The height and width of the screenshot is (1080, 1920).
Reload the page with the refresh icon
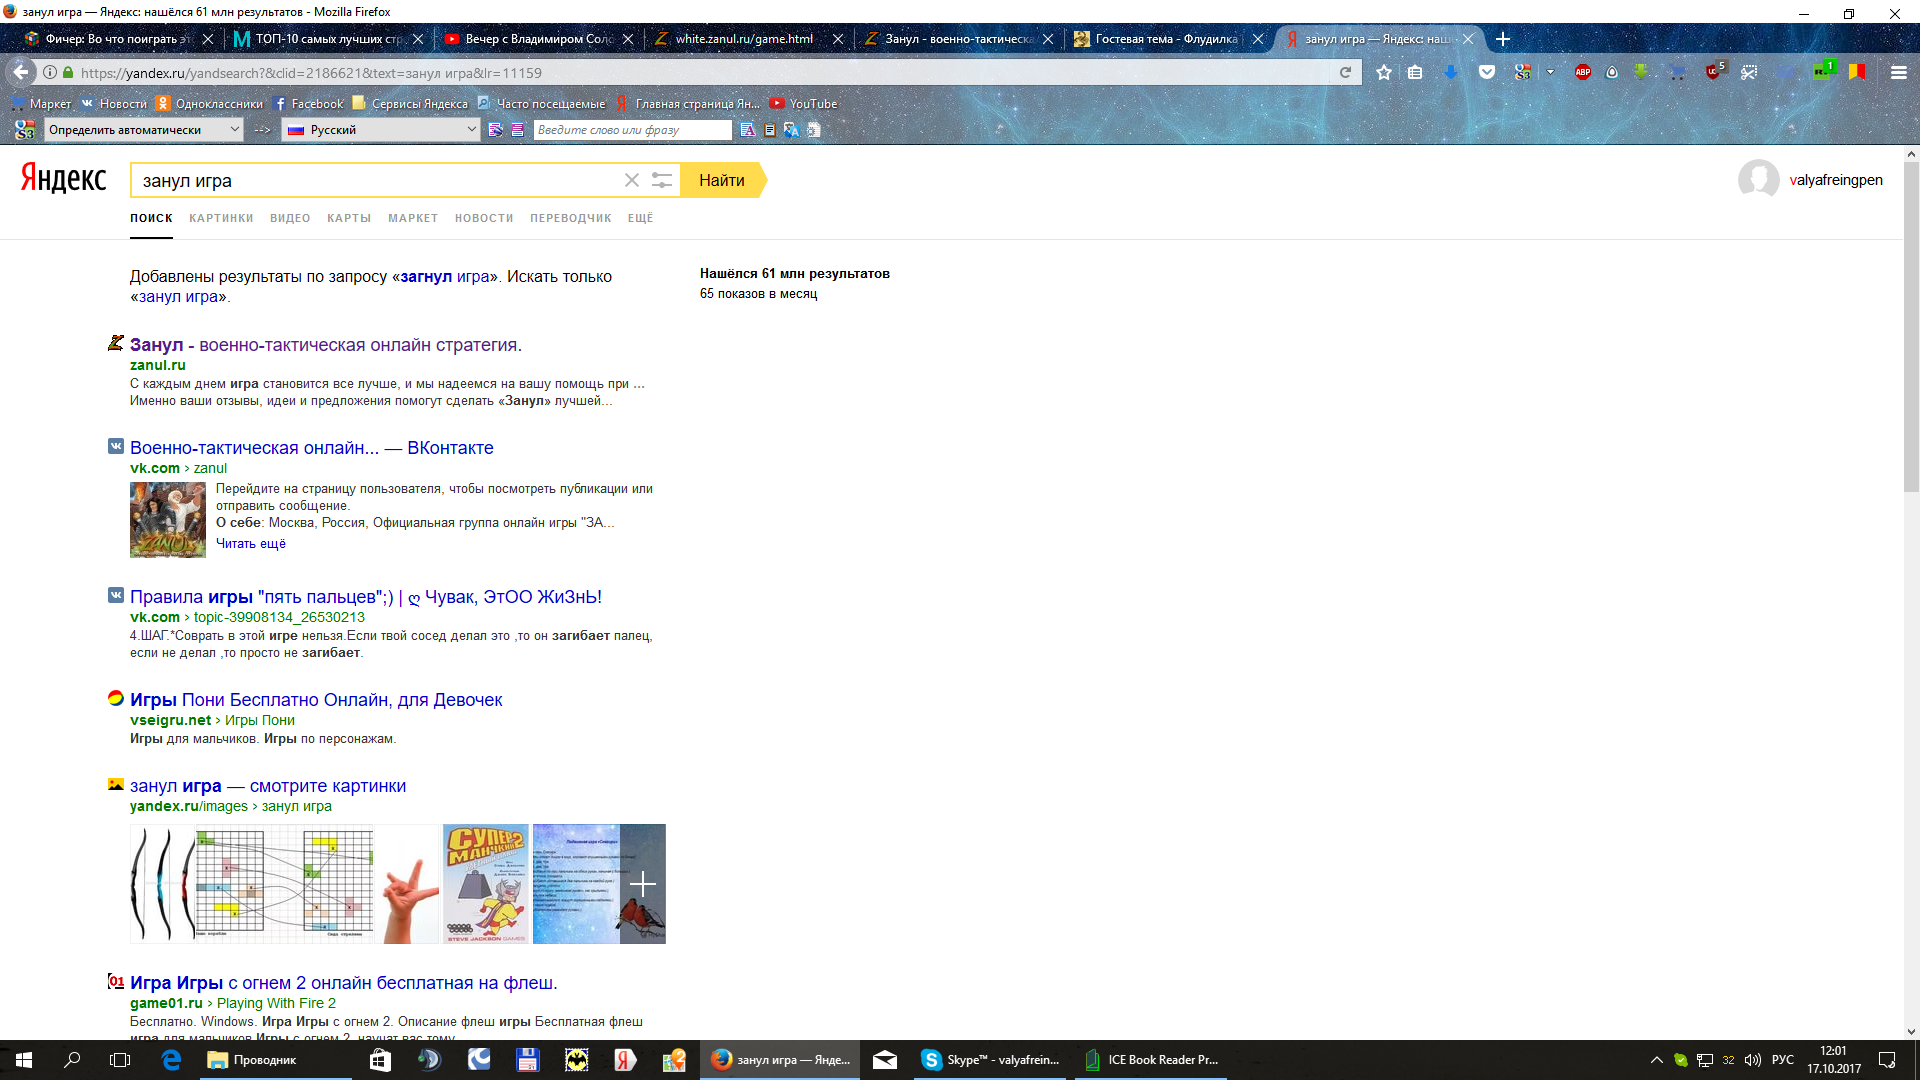tap(1345, 72)
